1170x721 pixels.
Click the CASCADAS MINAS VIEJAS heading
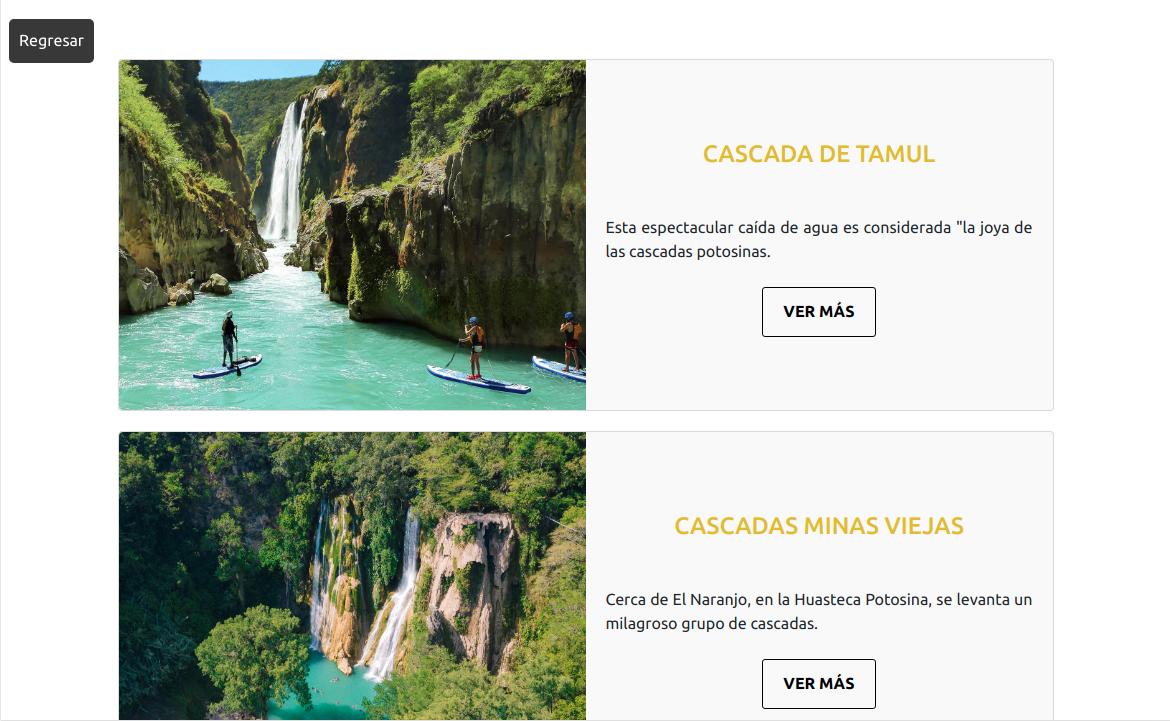[819, 525]
